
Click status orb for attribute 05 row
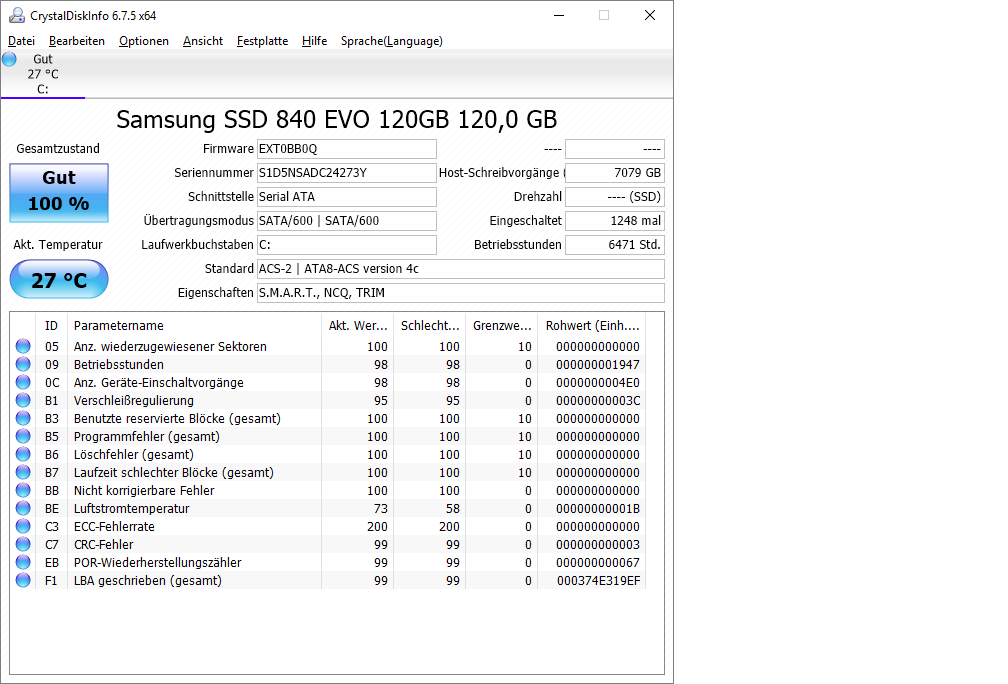tap(23, 346)
